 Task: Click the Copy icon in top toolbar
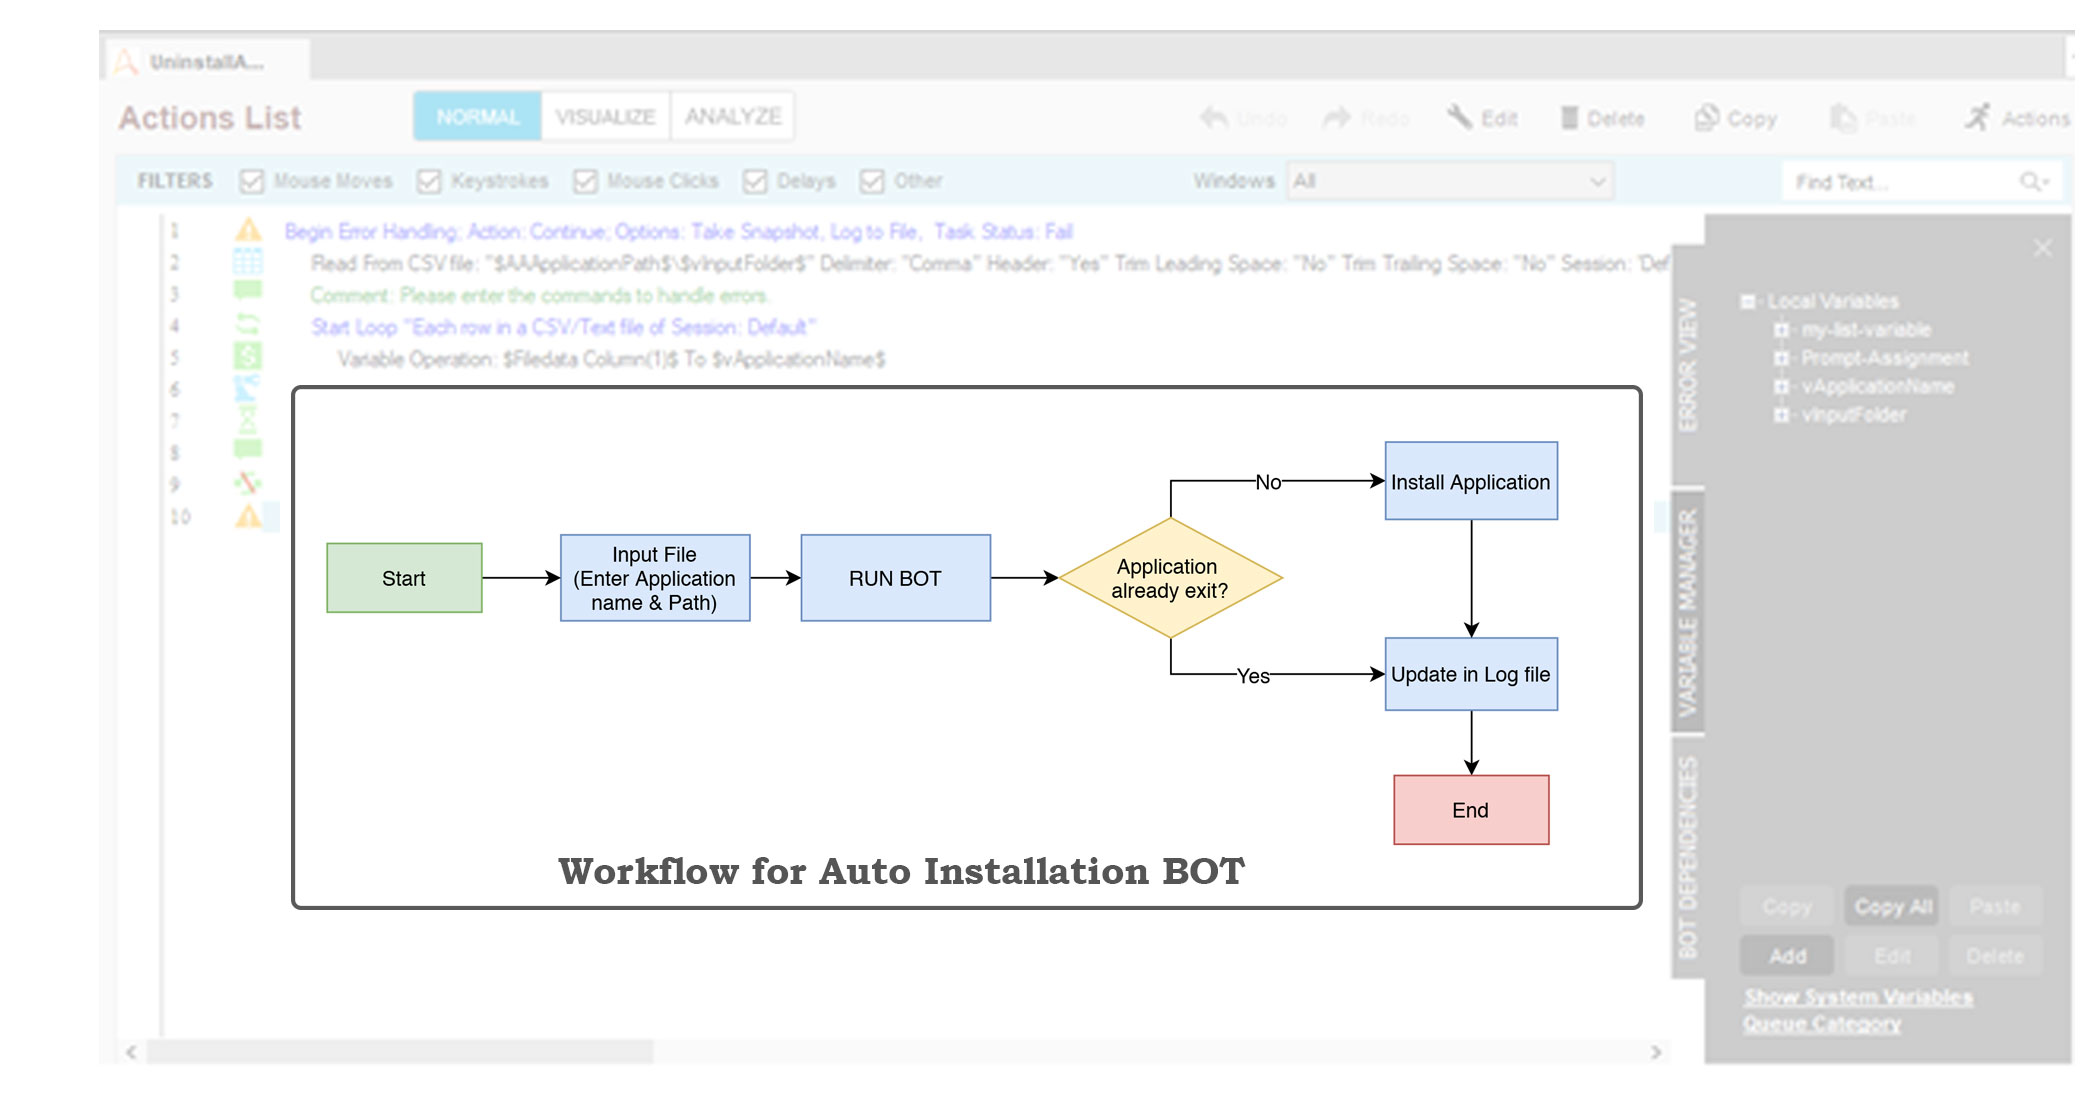(1706, 118)
